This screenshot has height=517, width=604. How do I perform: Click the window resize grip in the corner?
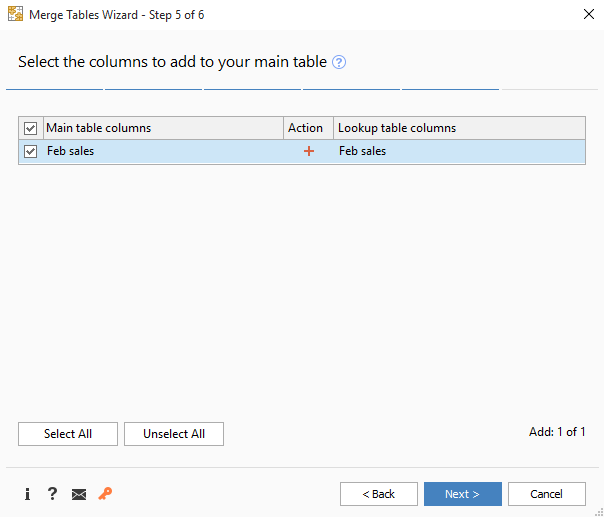(599, 512)
